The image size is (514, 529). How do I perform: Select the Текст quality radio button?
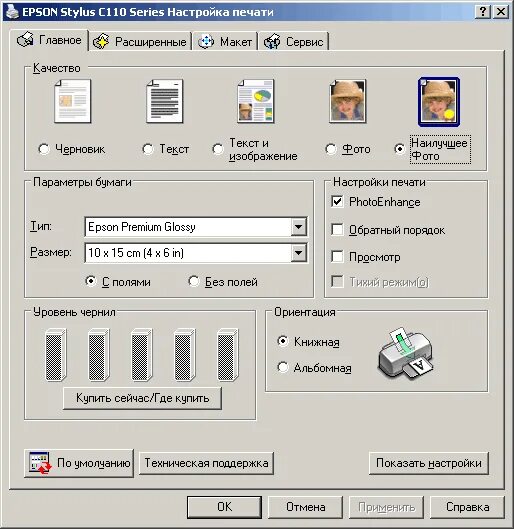(x=148, y=149)
